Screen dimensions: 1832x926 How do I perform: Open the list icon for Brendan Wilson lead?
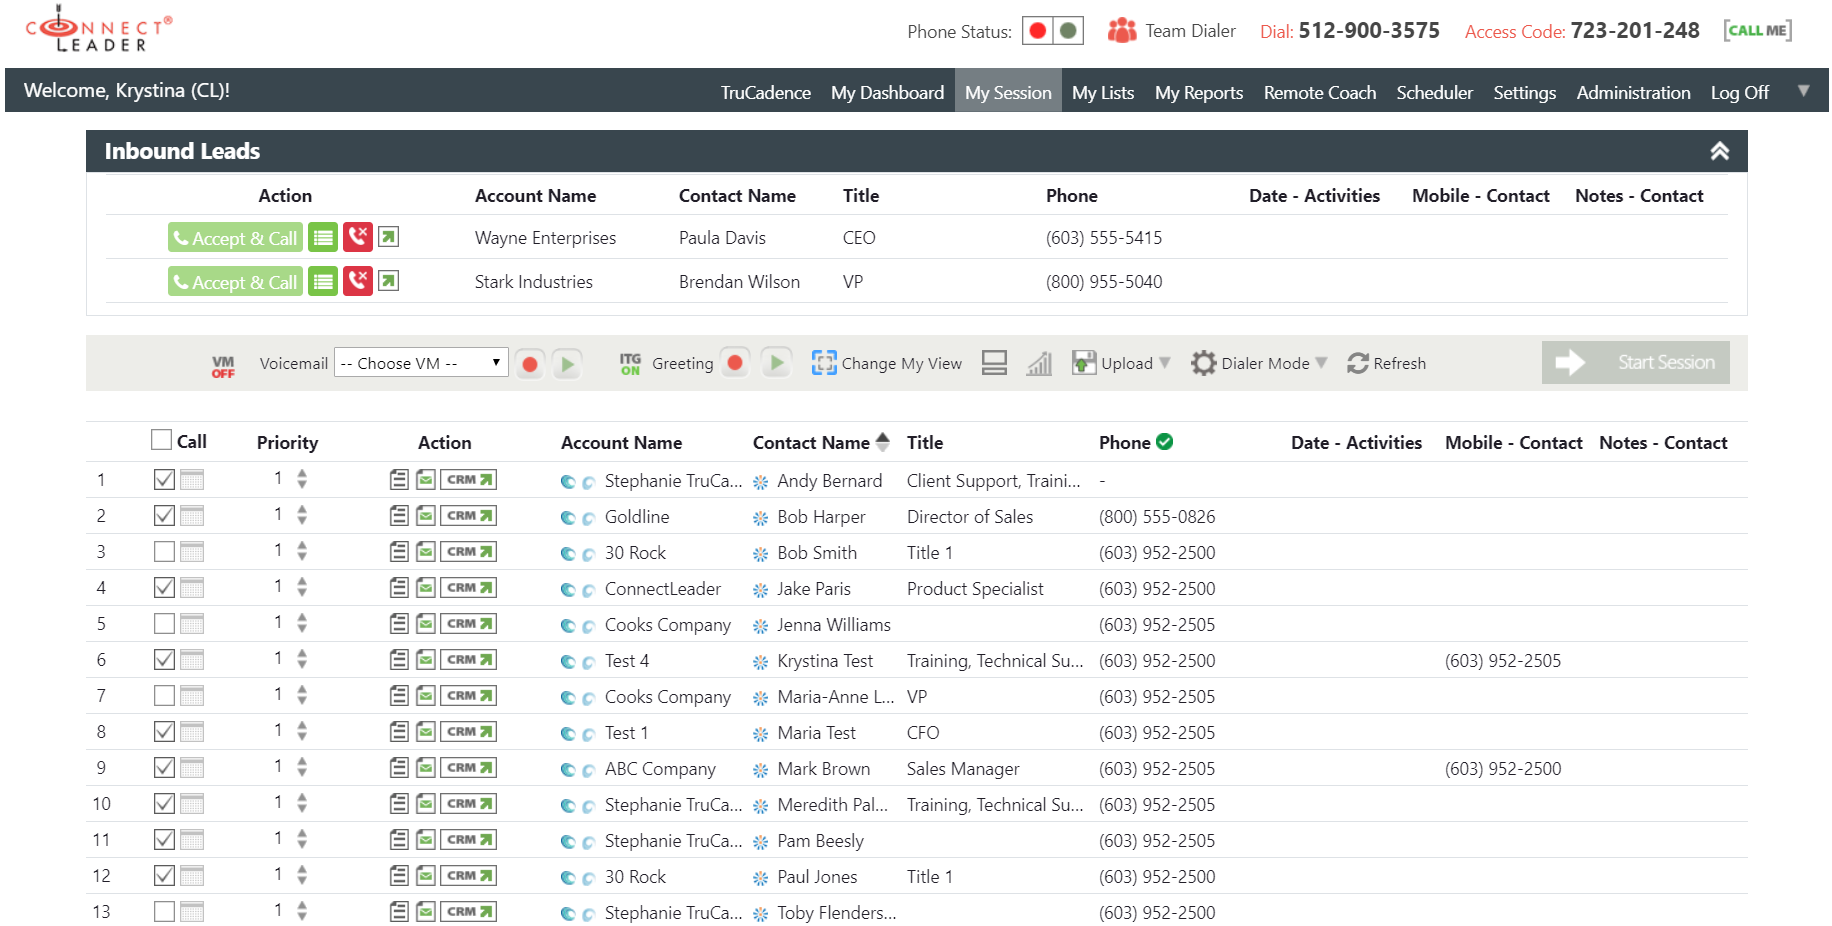[322, 281]
